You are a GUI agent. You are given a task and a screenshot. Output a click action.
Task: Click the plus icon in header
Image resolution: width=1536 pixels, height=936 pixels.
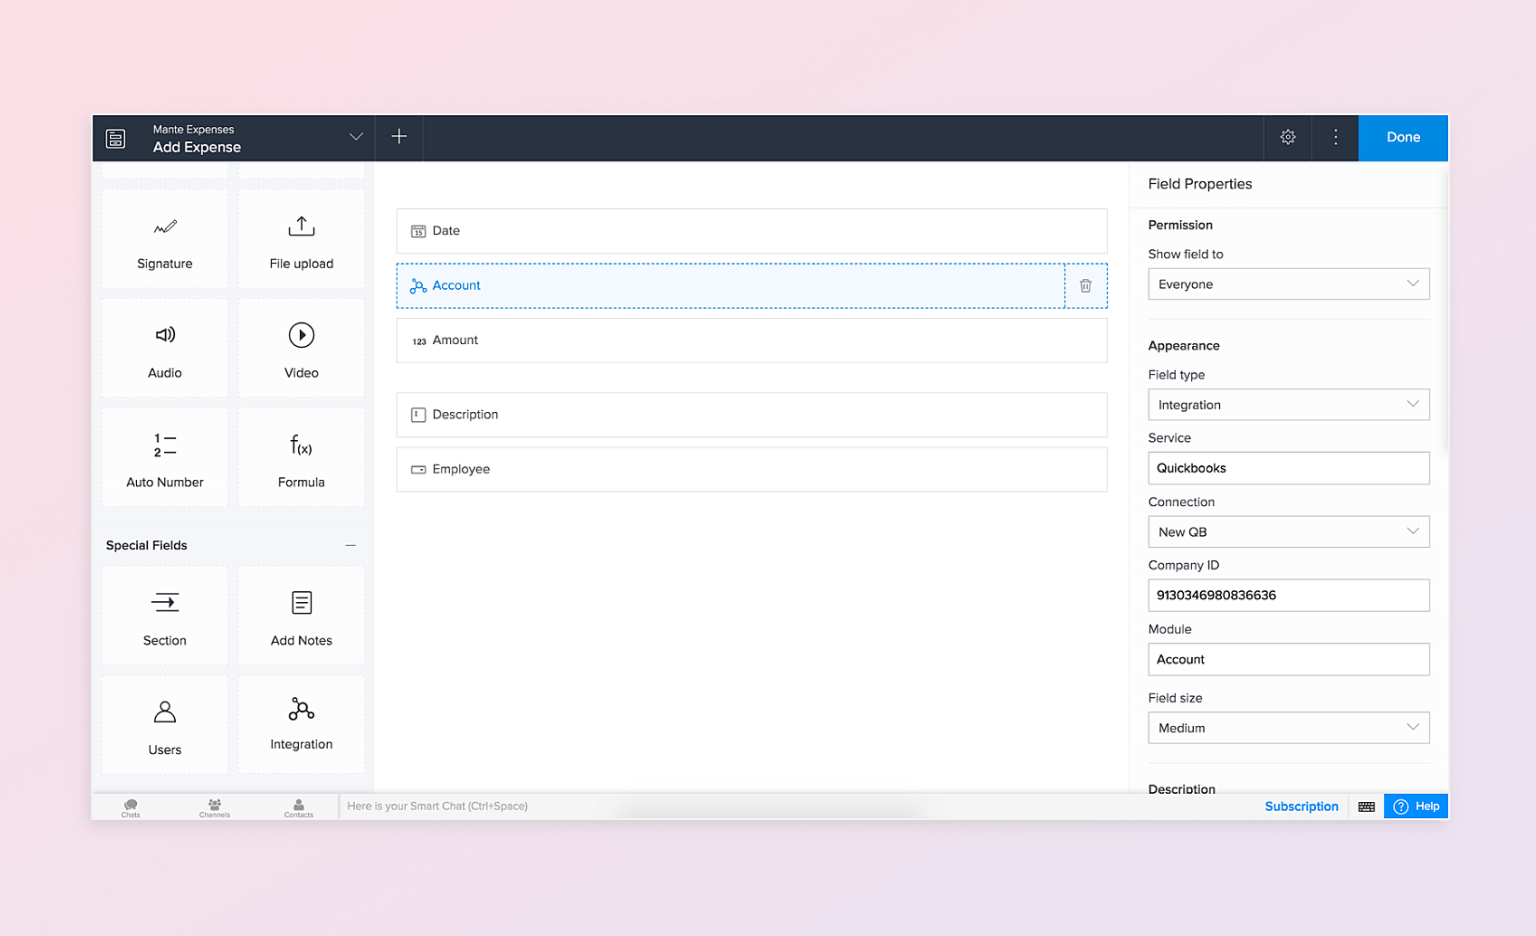[x=399, y=137]
